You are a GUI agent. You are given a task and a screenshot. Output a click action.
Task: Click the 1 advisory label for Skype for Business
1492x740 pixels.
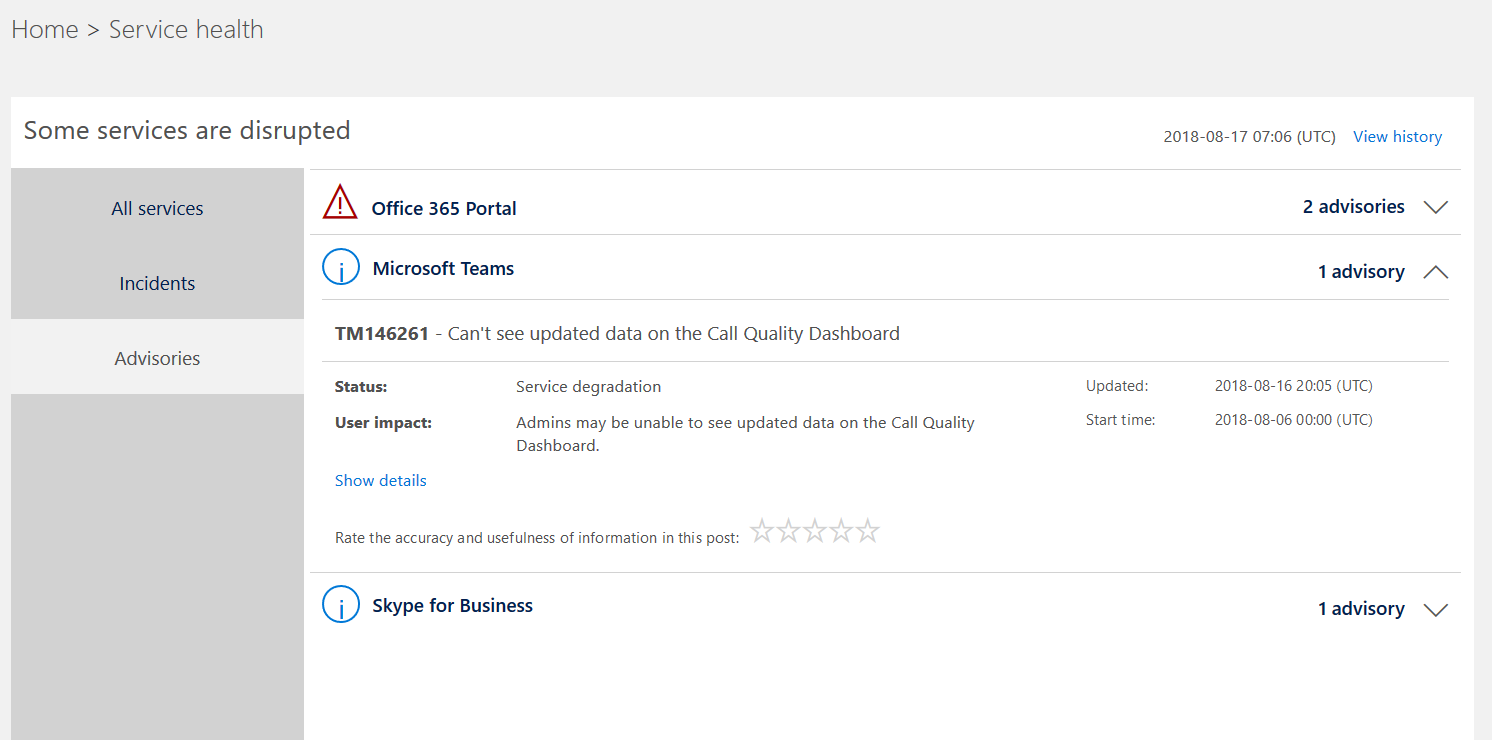point(1361,608)
